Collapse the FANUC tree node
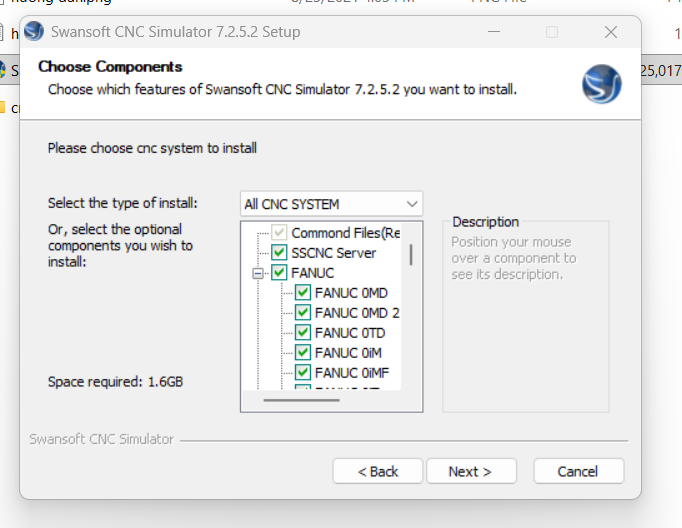The height and width of the screenshot is (528, 682). (x=258, y=273)
